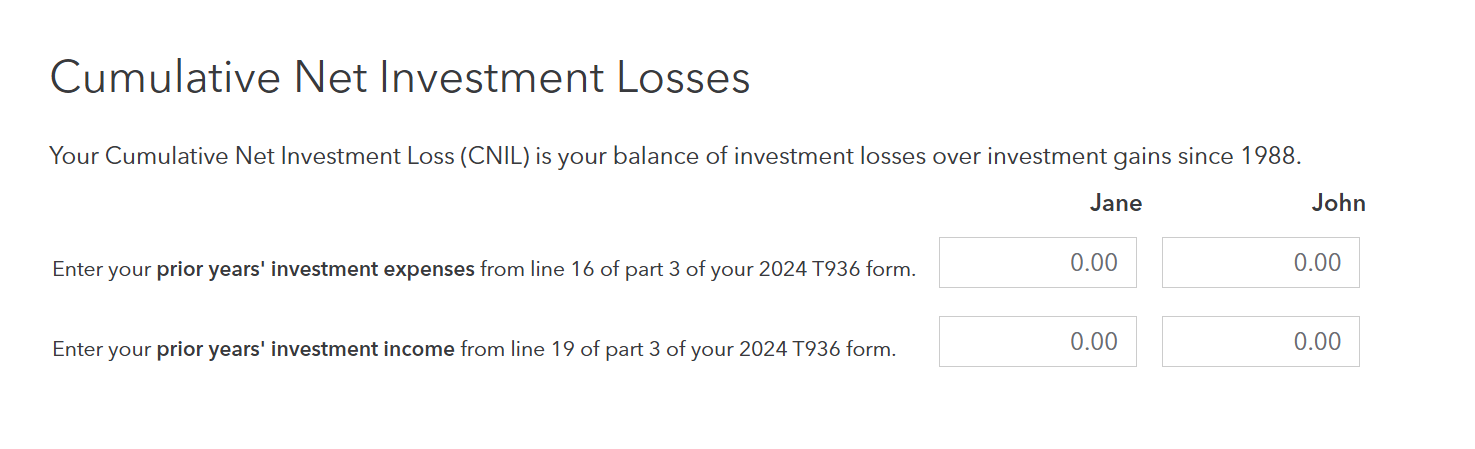Viewport: 1475px width, 449px height.
Task: Click "2024 T936 form" in the income row
Action: tap(827, 350)
